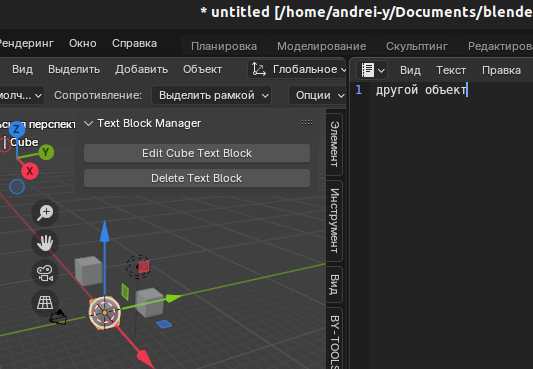The width and height of the screenshot is (533, 369).
Task: Select the light object dashed circle
Action: [138, 267]
